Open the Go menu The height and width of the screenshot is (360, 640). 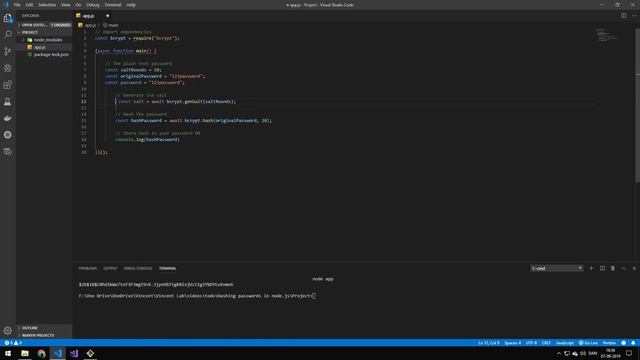pyautogui.click(x=78, y=5)
